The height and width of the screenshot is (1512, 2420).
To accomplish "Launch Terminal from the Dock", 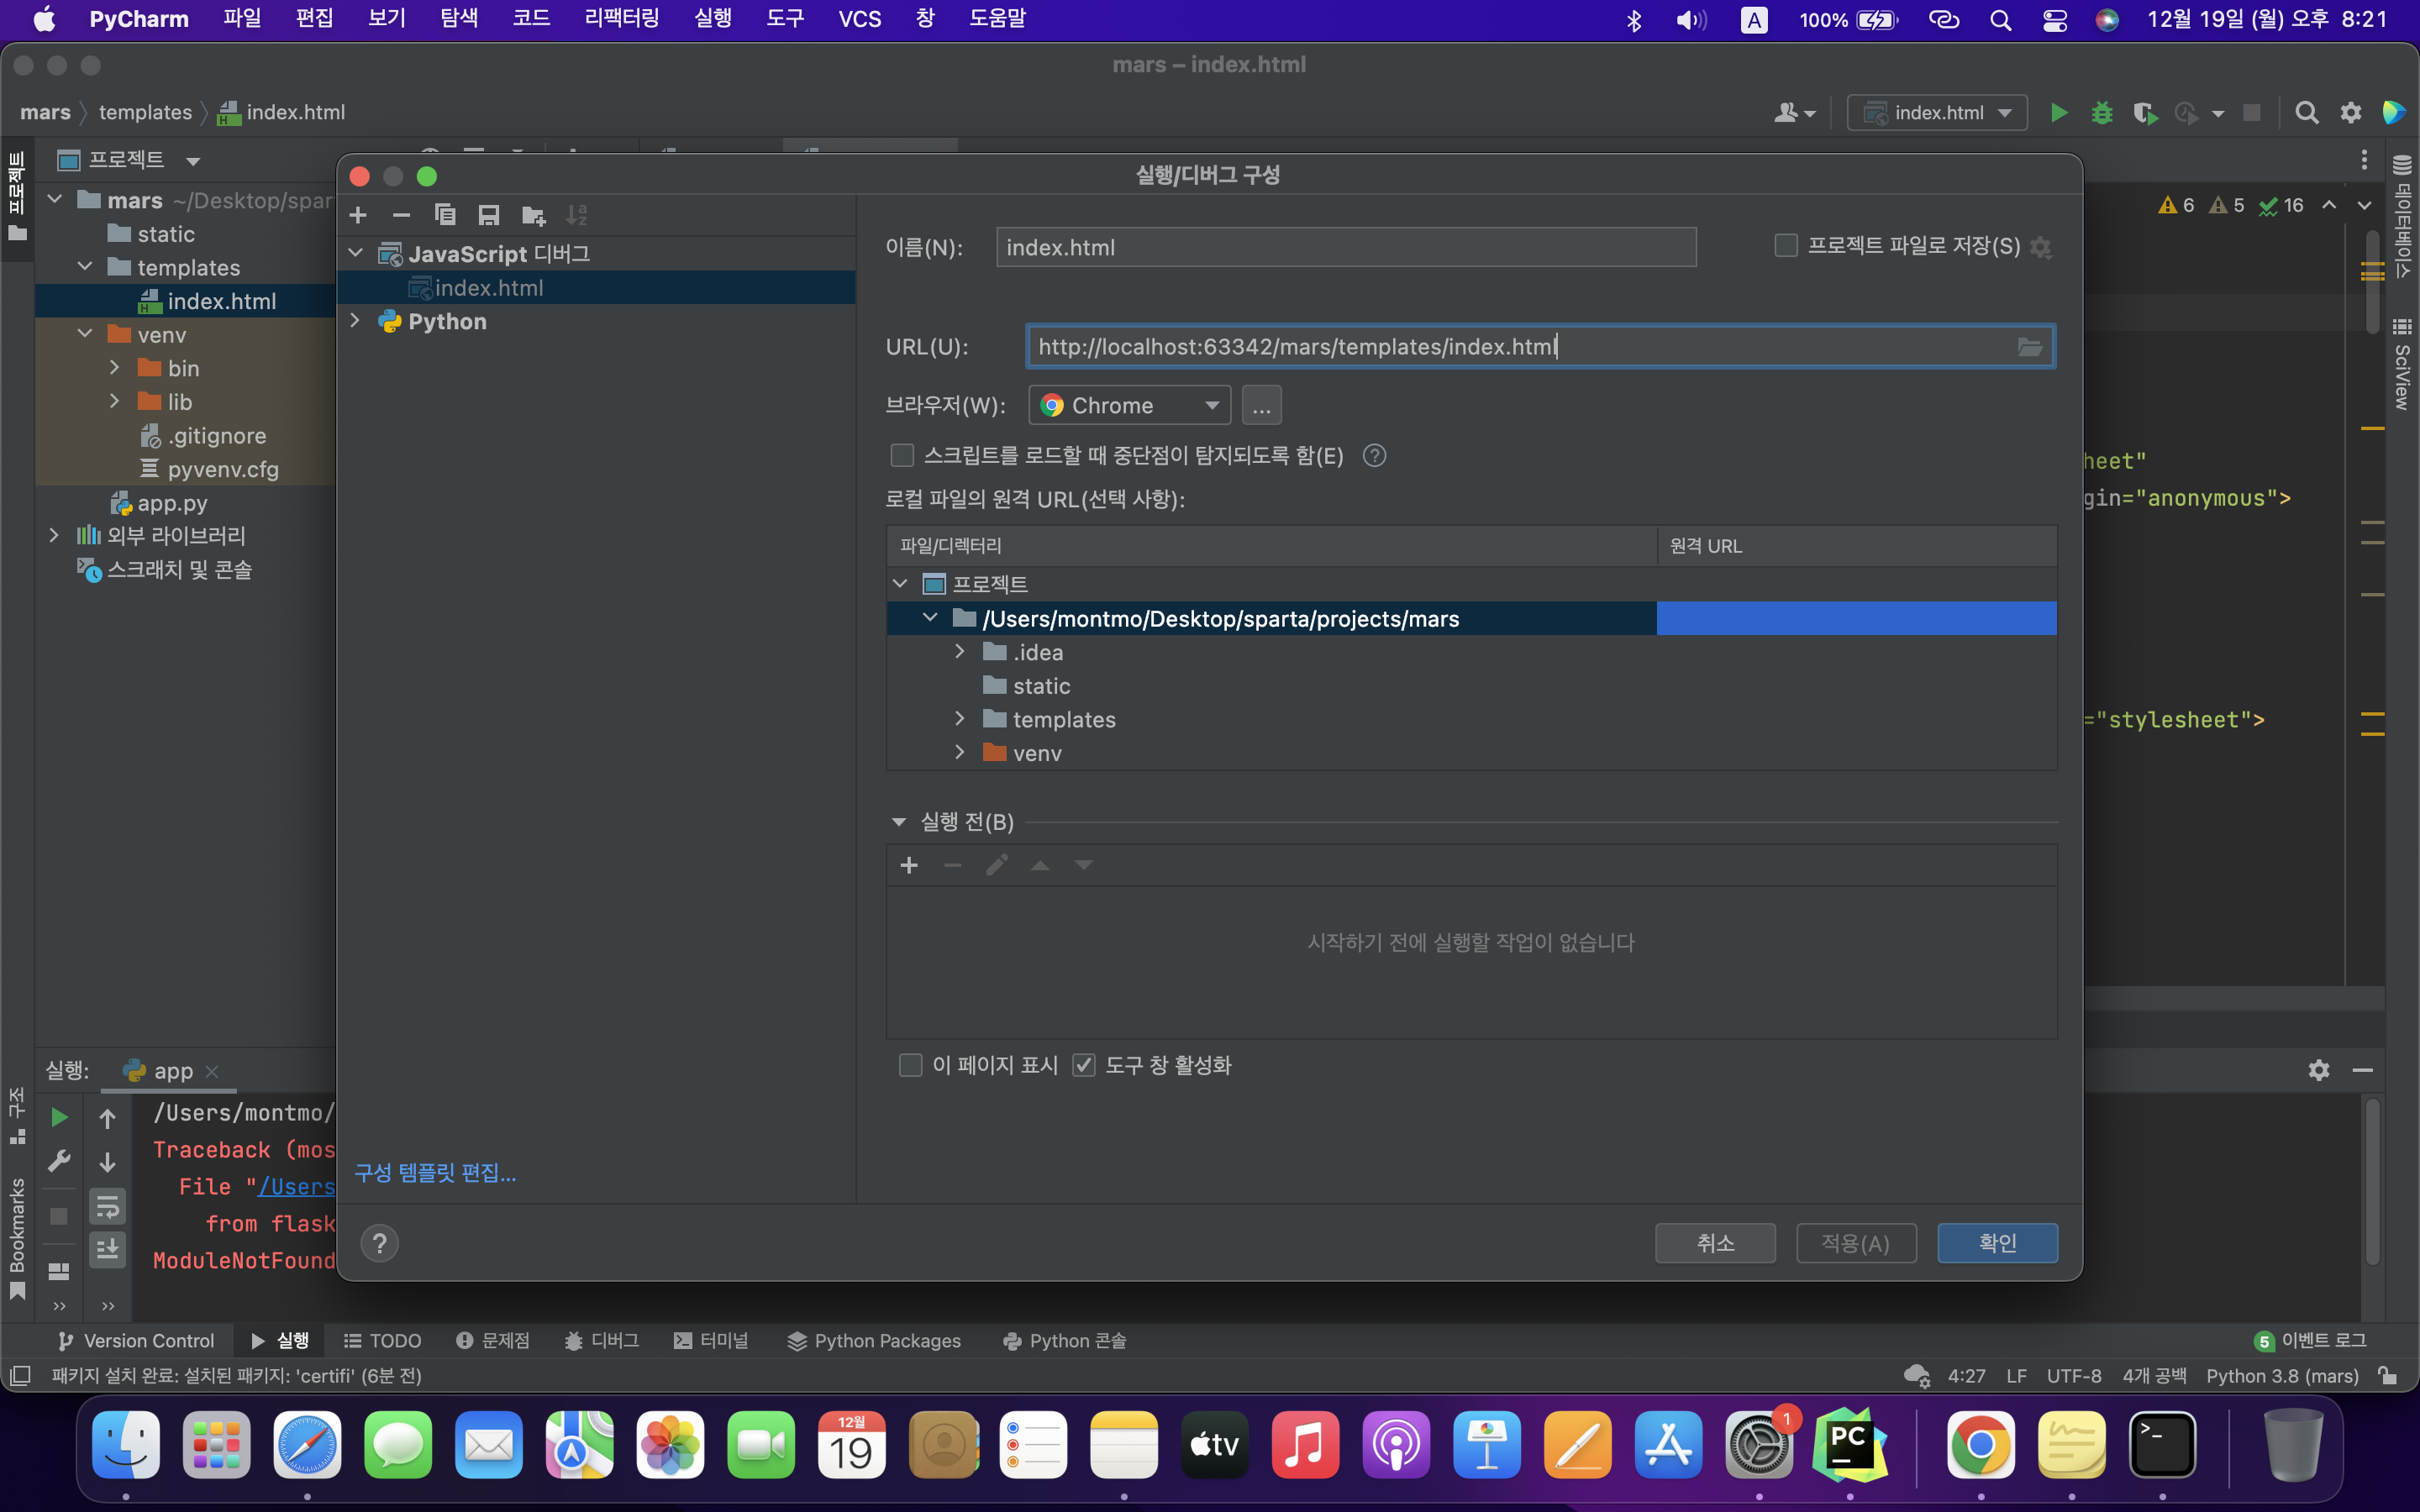I will [x=2162, y=1445].
